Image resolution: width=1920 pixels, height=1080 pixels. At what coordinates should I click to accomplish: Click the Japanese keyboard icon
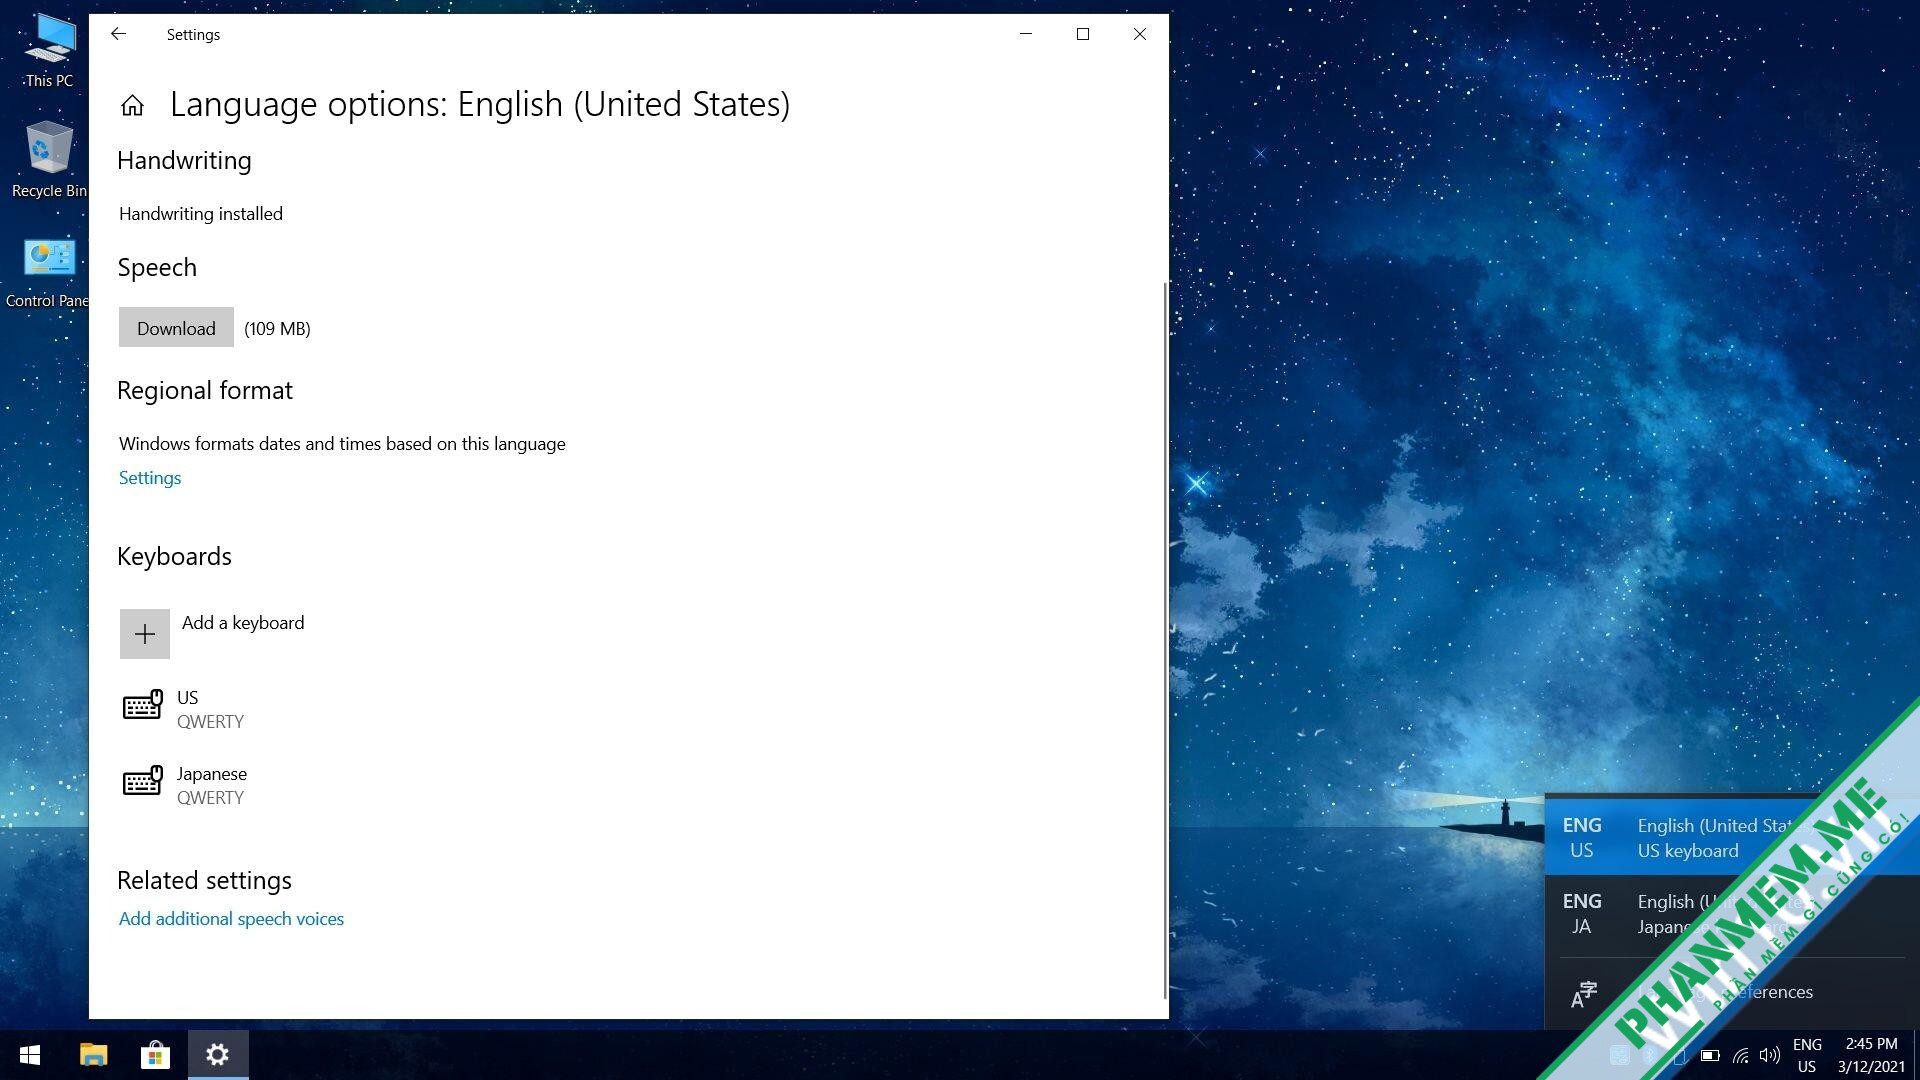(143, 781)
